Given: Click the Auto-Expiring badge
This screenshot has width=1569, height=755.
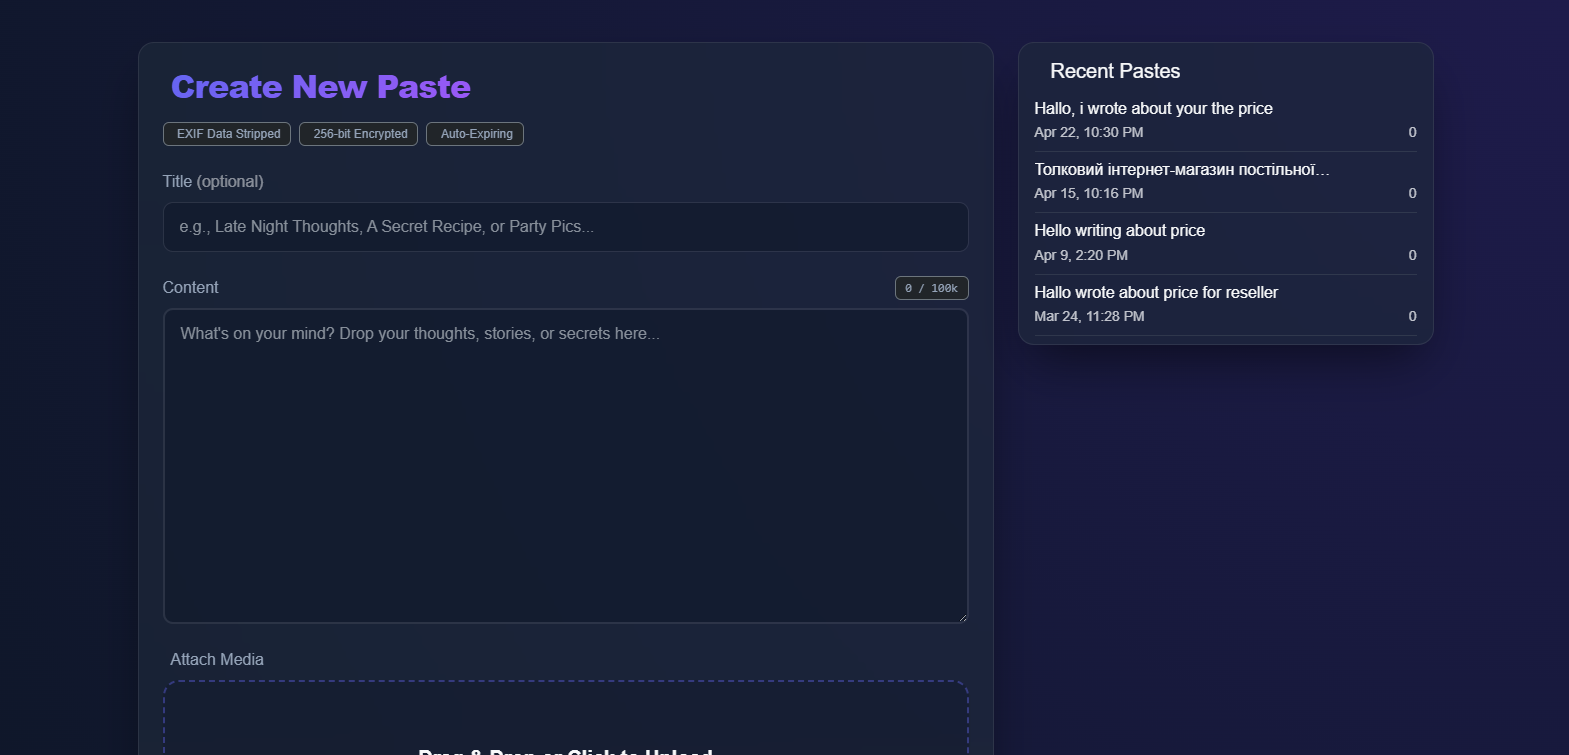Looking at the screenshot, I should 475,134.
